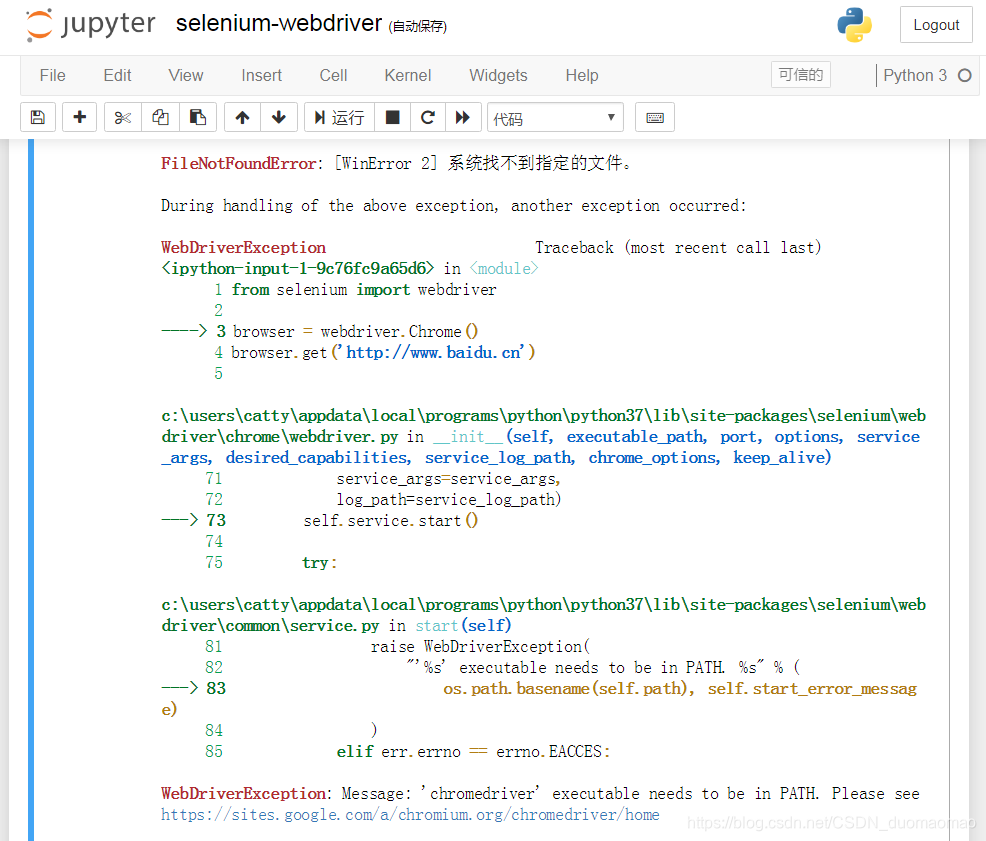Screen dimensions: 986x841
Task: Click the autosave status 自动保存
Action: click(418, 26)
